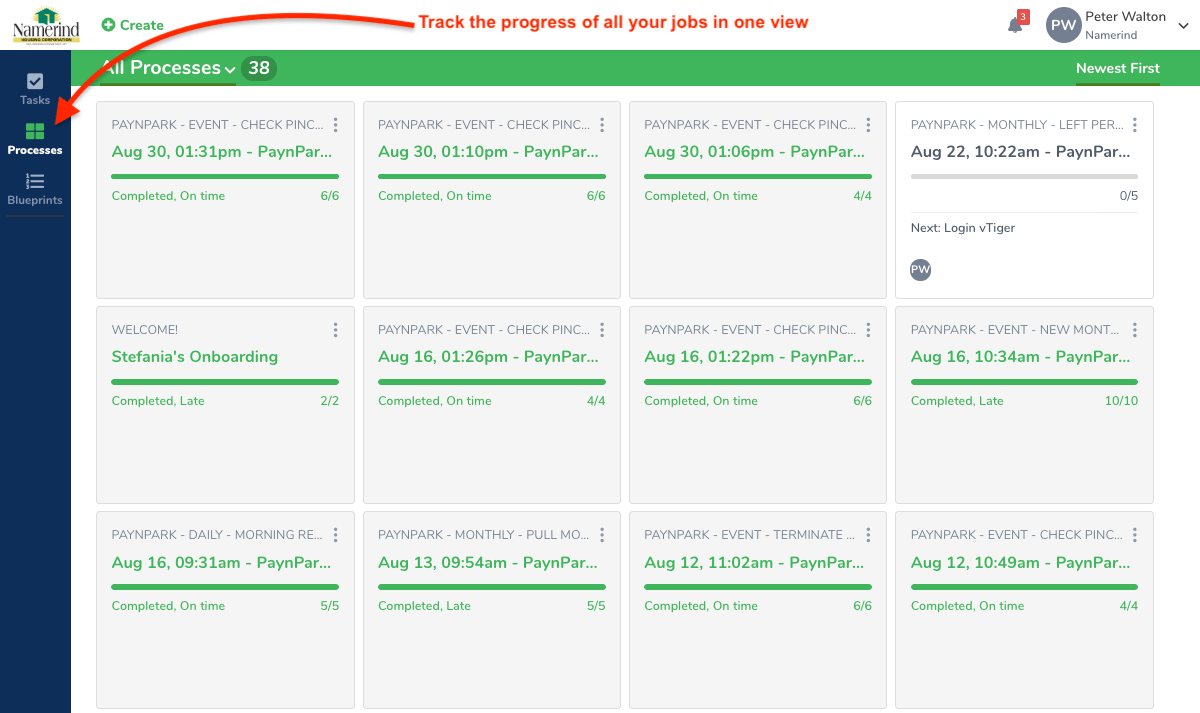Click the Create button
This screenshot has width=1200, height=713.
(131, 24)
